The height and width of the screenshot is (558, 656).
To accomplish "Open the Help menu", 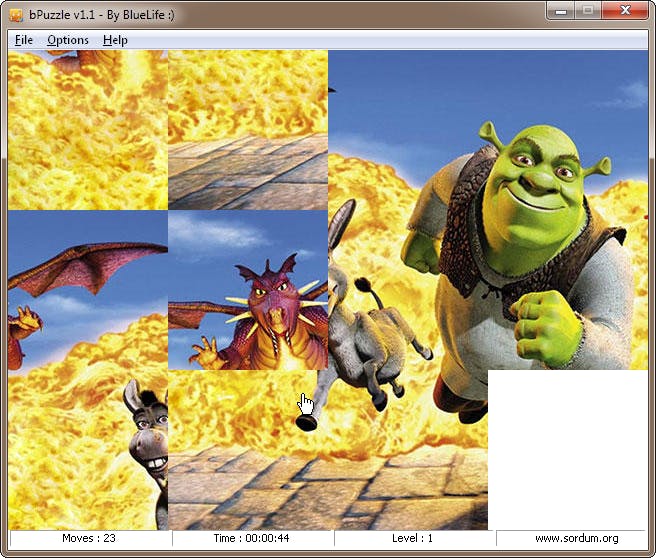I will coord(115,40).
